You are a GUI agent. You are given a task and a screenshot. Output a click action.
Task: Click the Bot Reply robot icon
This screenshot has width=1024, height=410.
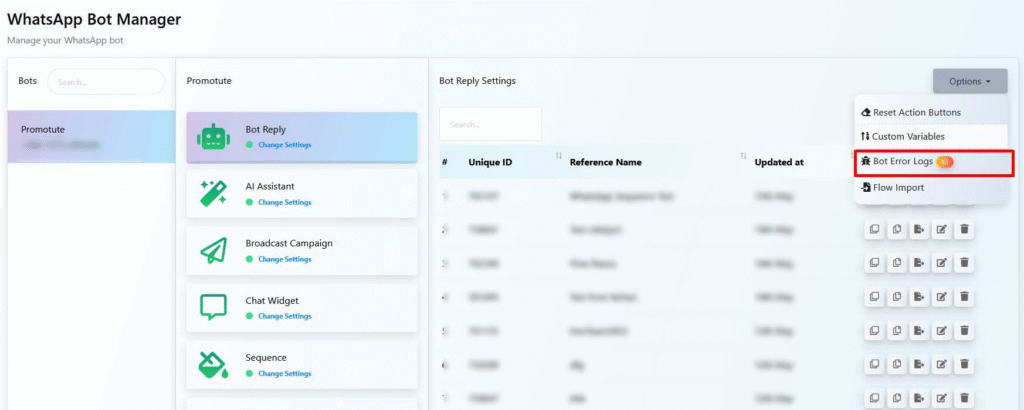(213, 137)
